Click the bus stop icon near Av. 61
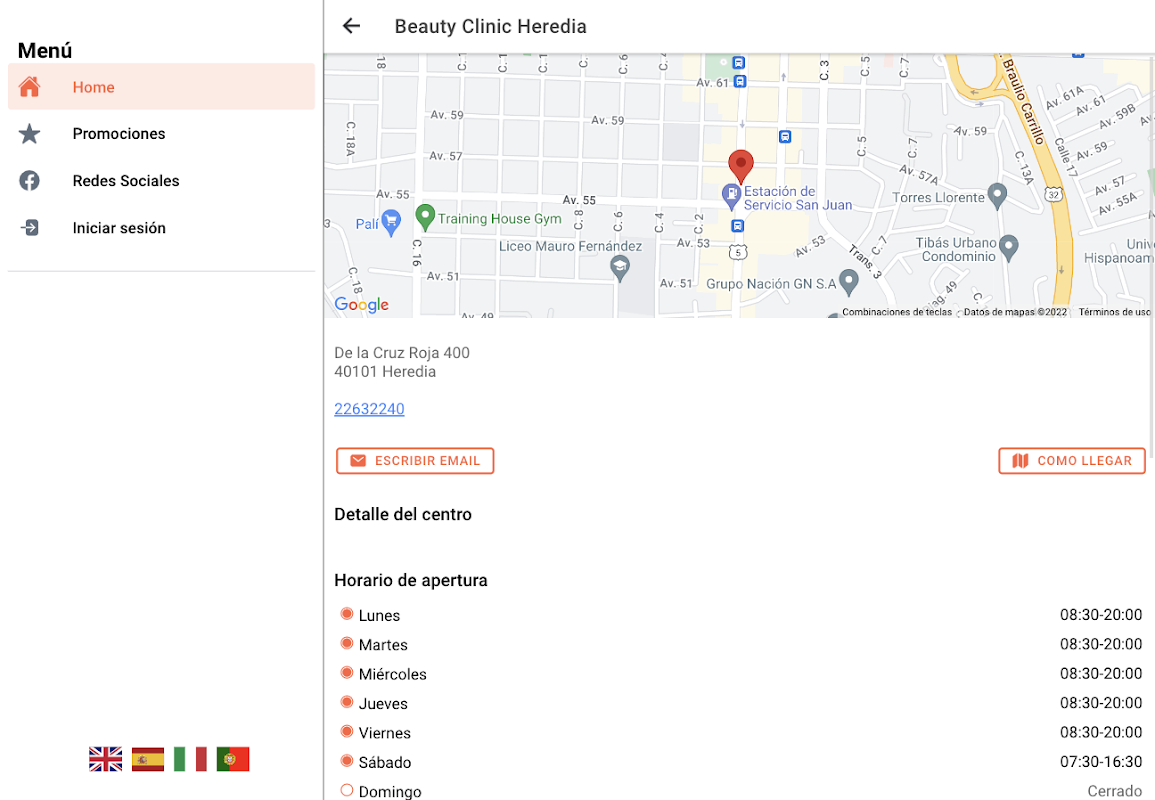The width and height of the screenshot is (1155, 800). click(x=740, y=82)
